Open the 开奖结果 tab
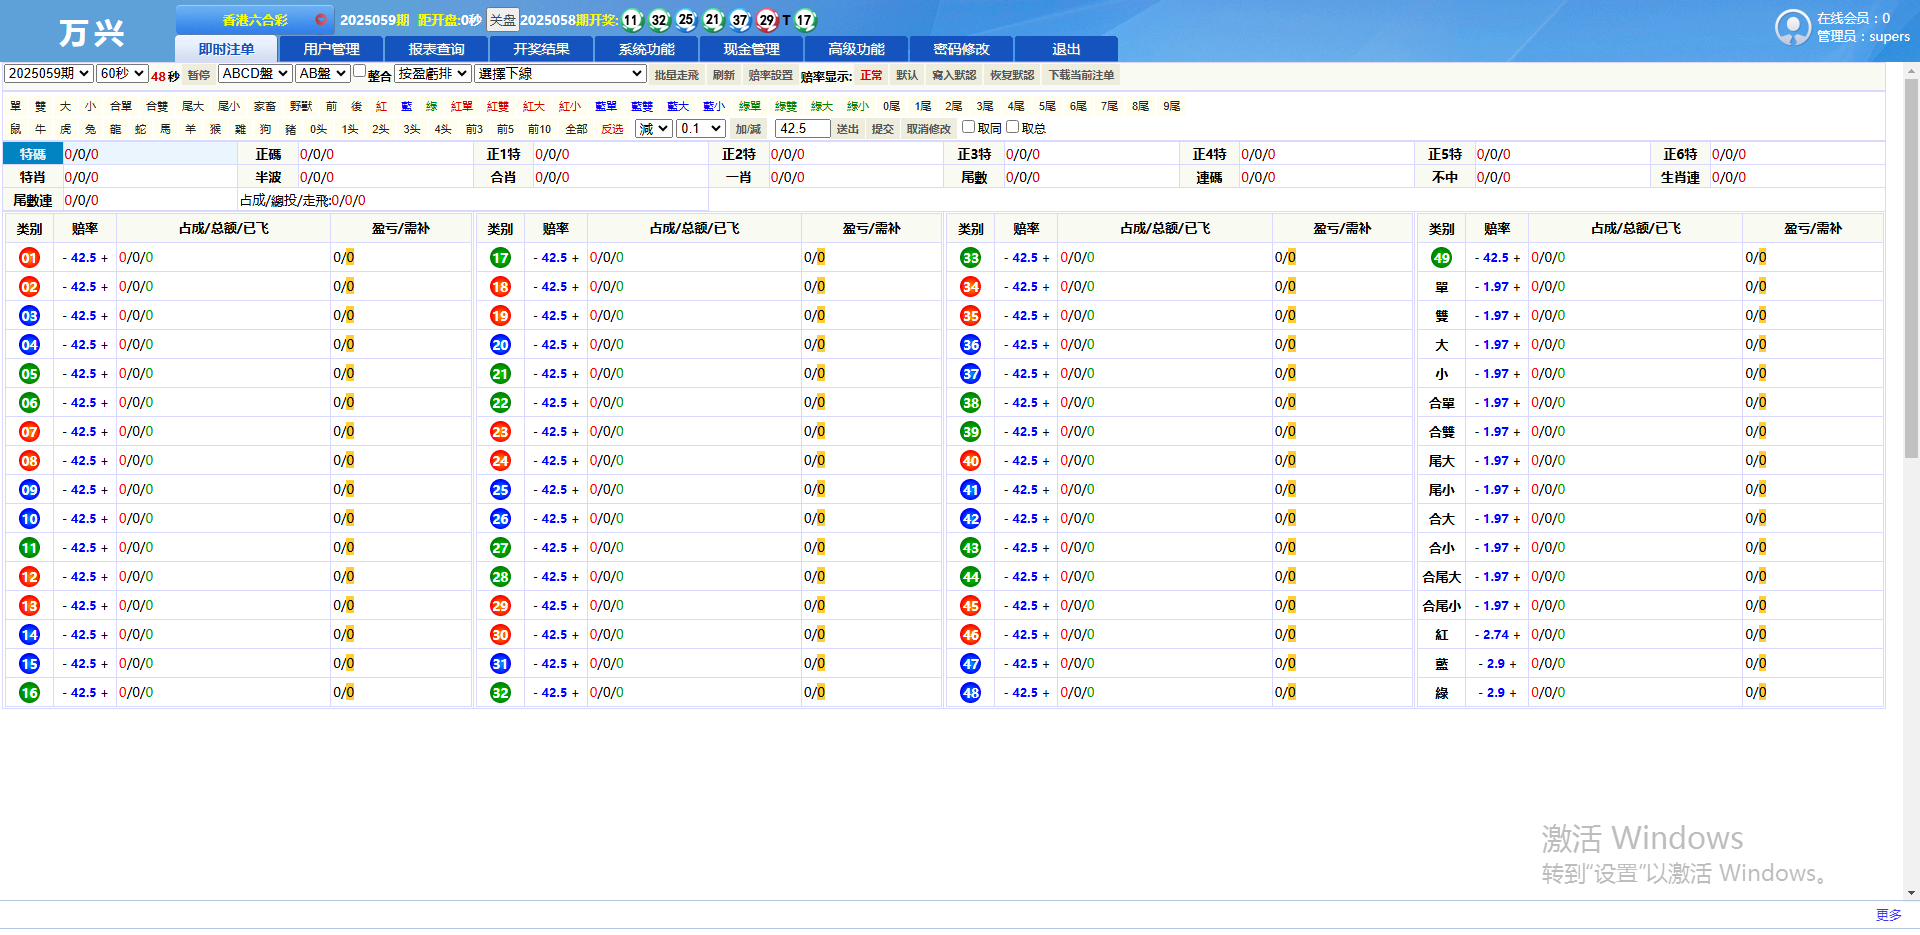The width and height of the screenshot is (1920, 935). tap(541, 49)
